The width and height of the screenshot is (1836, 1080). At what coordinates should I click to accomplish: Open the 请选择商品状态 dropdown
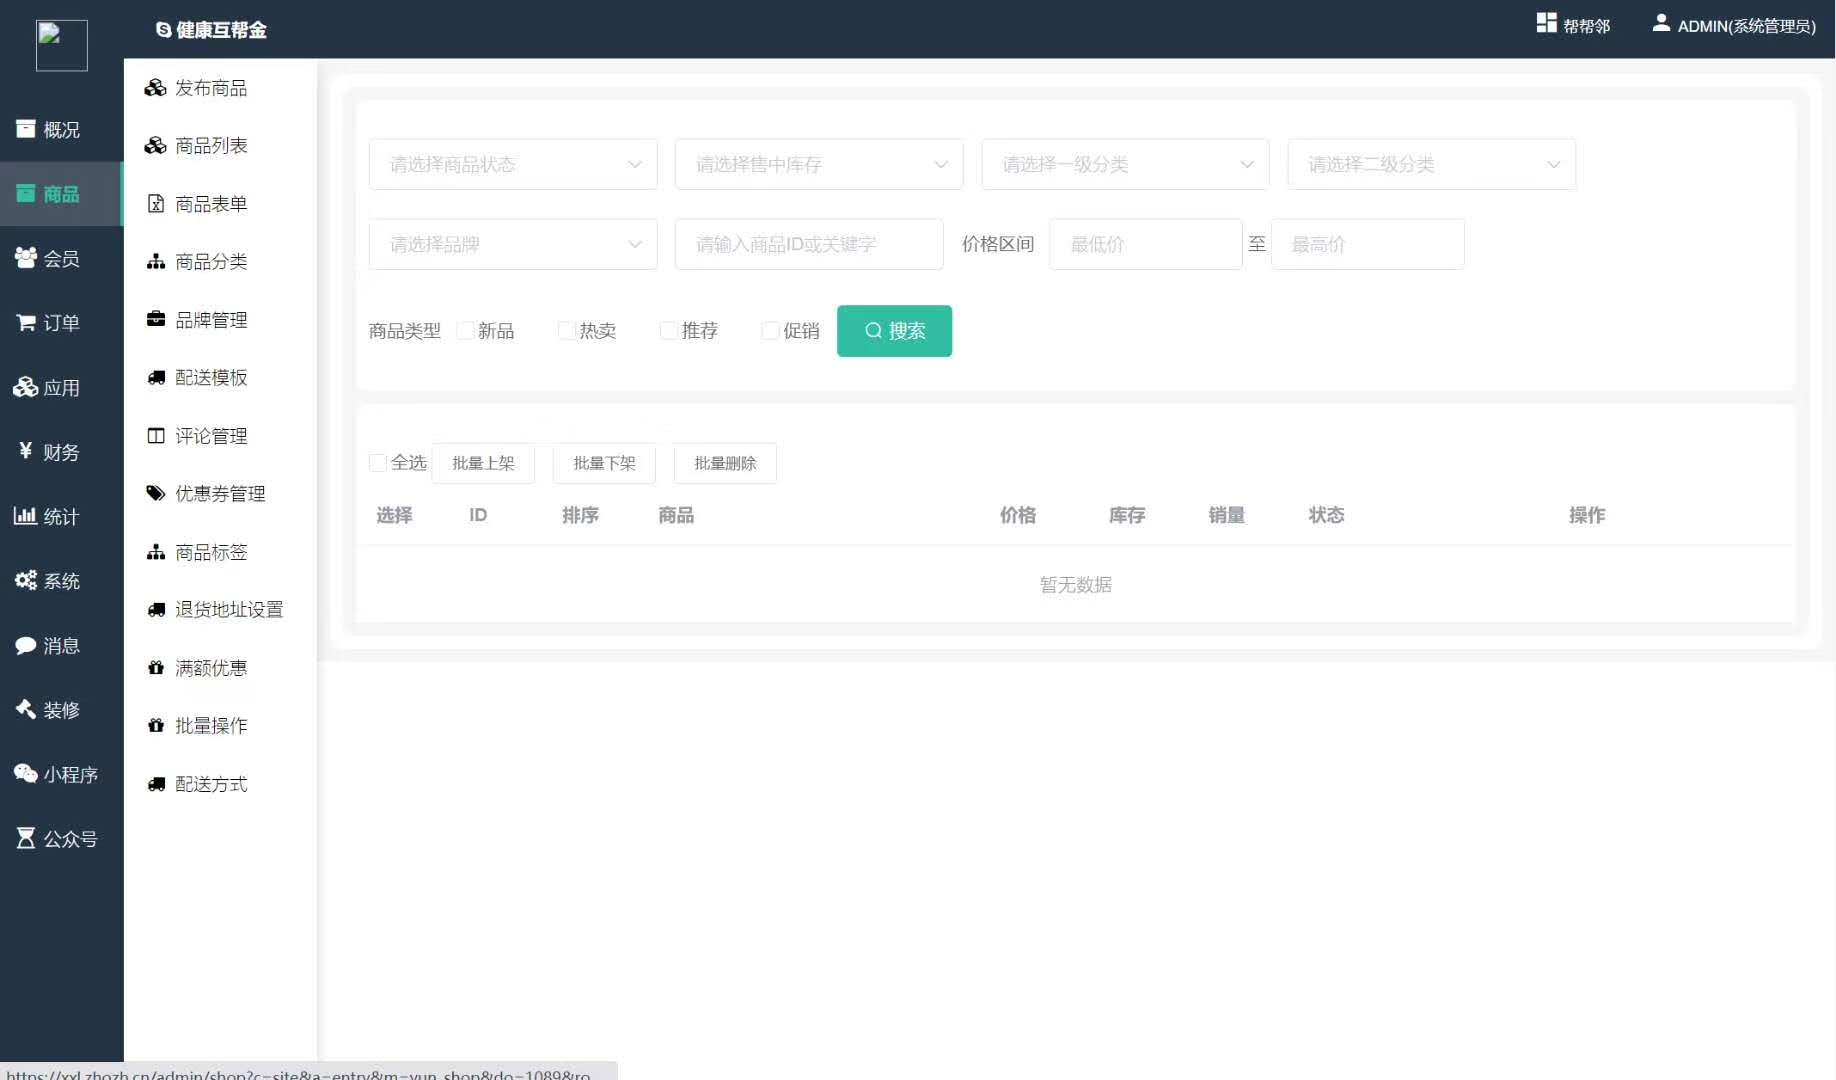tap(513, 164)
